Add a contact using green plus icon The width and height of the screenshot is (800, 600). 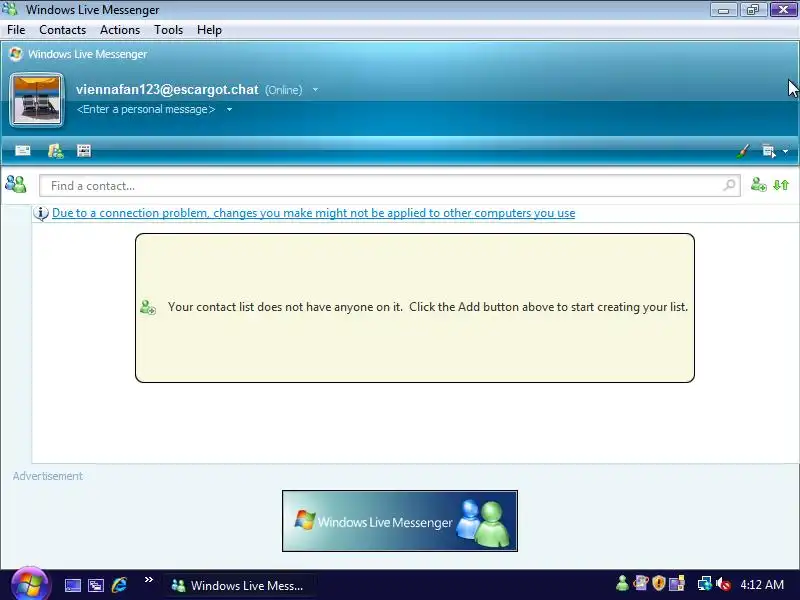tap(758, 185)
